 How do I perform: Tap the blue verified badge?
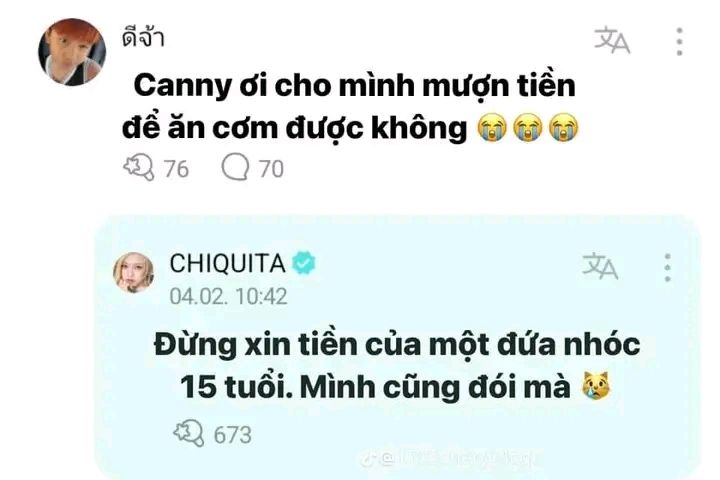coord(304,263)
